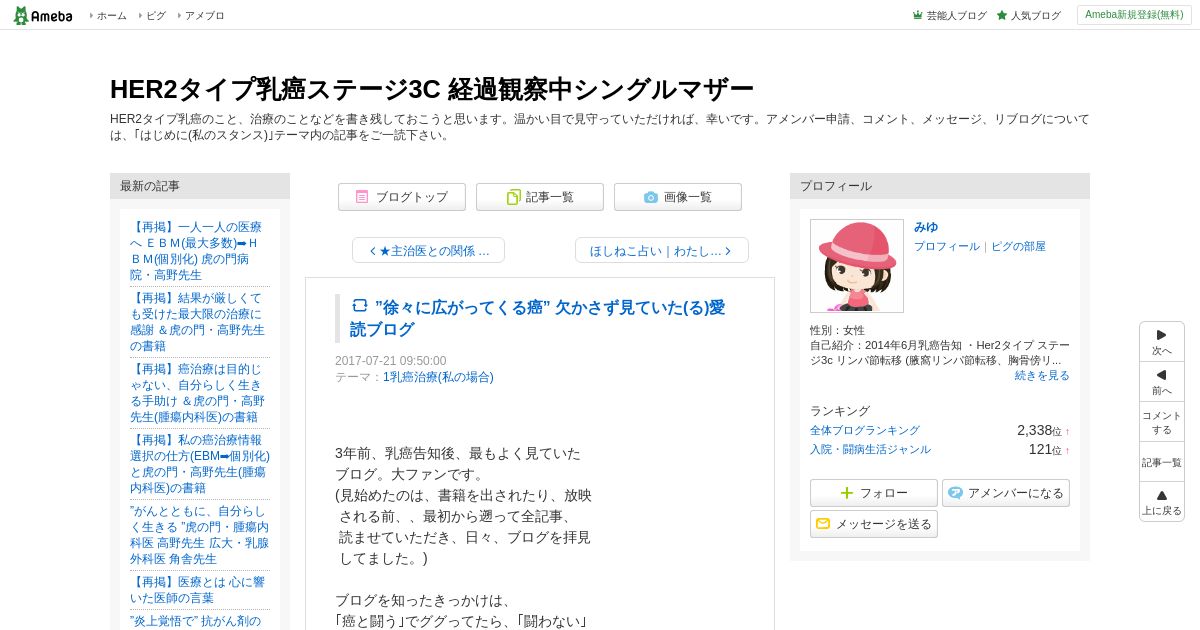
Task: Click green plus icon on フォロー
Action: (847, 493)
